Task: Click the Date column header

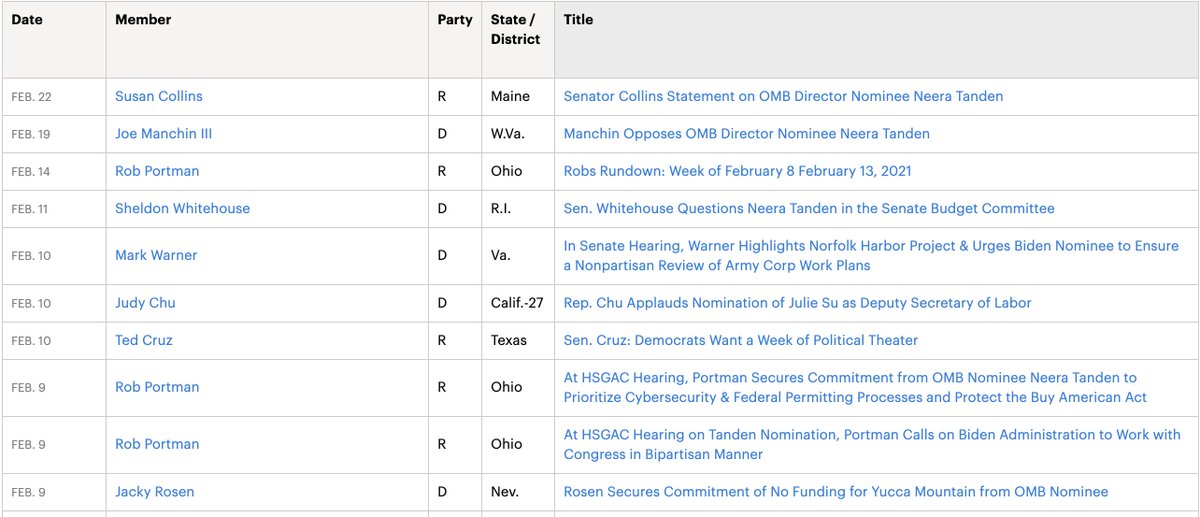Action: point(27,20)
